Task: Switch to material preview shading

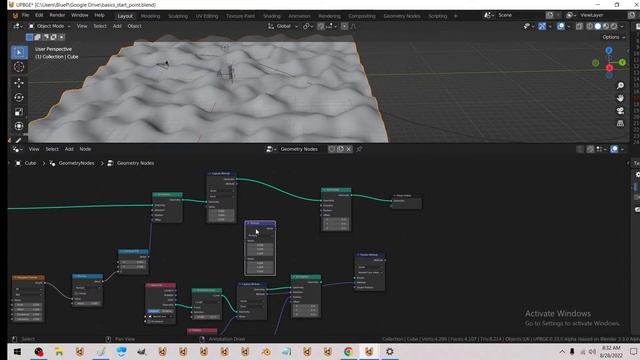Action: pyautogui.click(x=606, y=26)
